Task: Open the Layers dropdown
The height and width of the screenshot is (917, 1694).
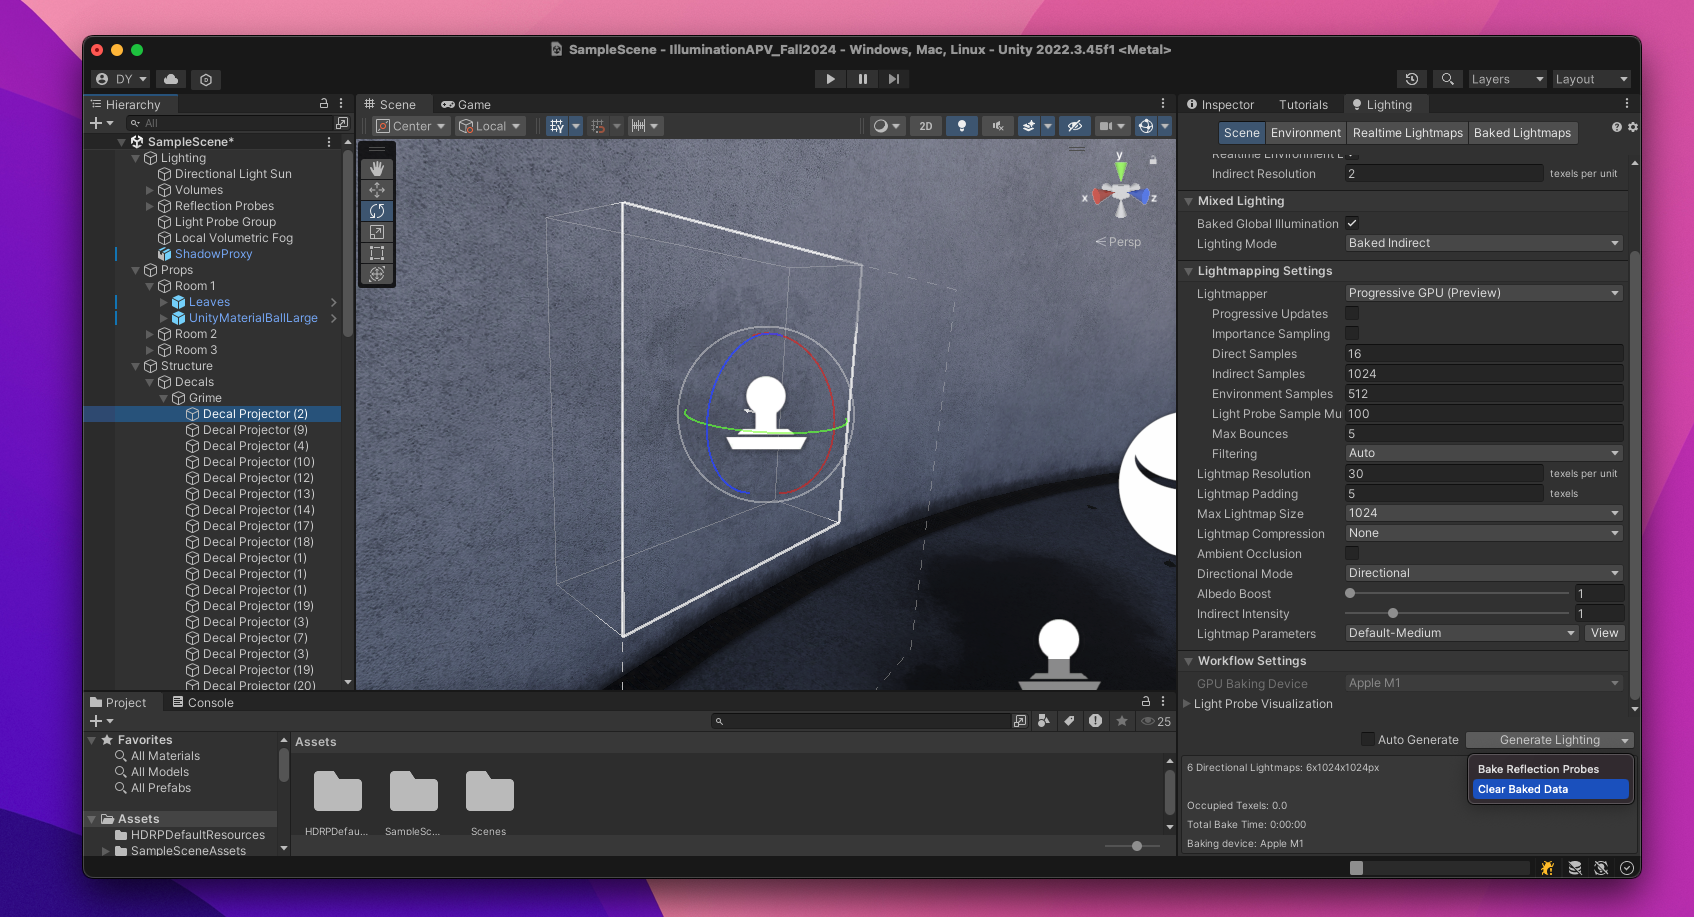Action: click(1506, 79)
